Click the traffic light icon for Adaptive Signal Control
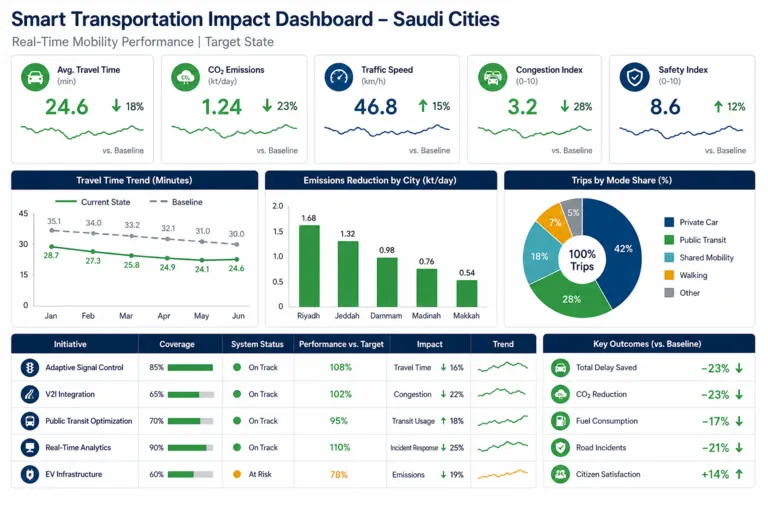This screenshot has width=768, height=512. tap(30, 367)
